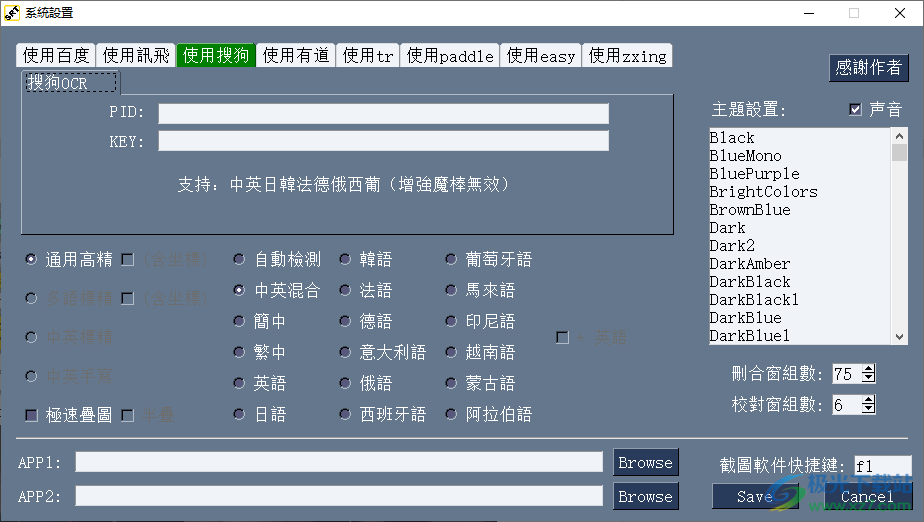Choose the BlueMono theme
924x522 pixels.
tap(800, 156)
